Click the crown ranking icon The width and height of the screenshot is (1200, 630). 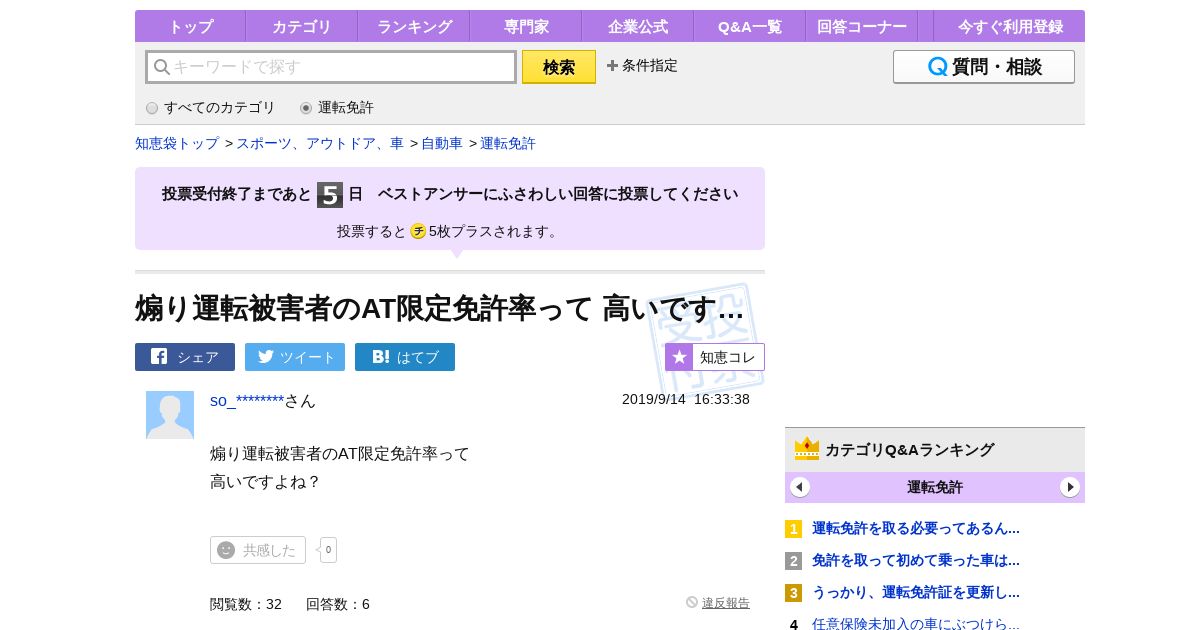(807, 448)
